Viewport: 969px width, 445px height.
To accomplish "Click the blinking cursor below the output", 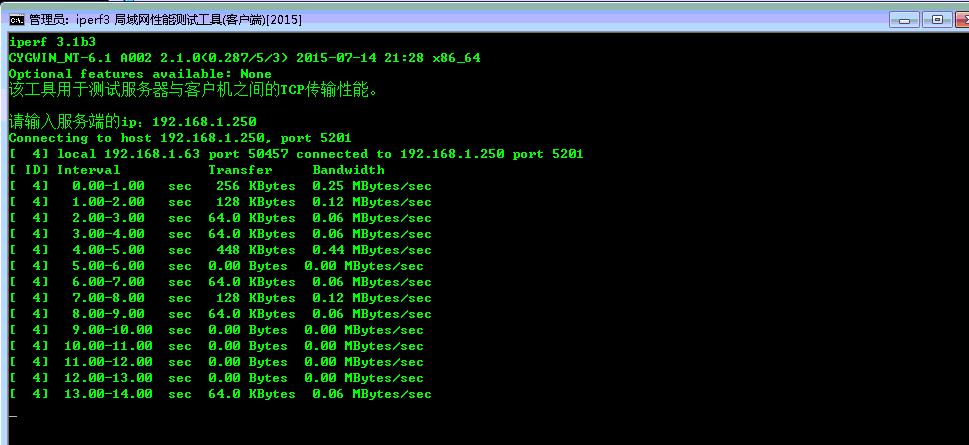I will 13,414.
